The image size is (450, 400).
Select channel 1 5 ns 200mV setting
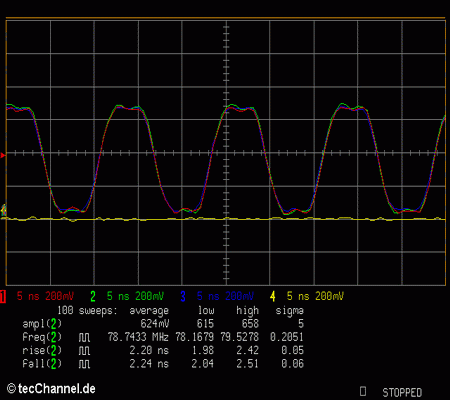[x=45, y=296]
